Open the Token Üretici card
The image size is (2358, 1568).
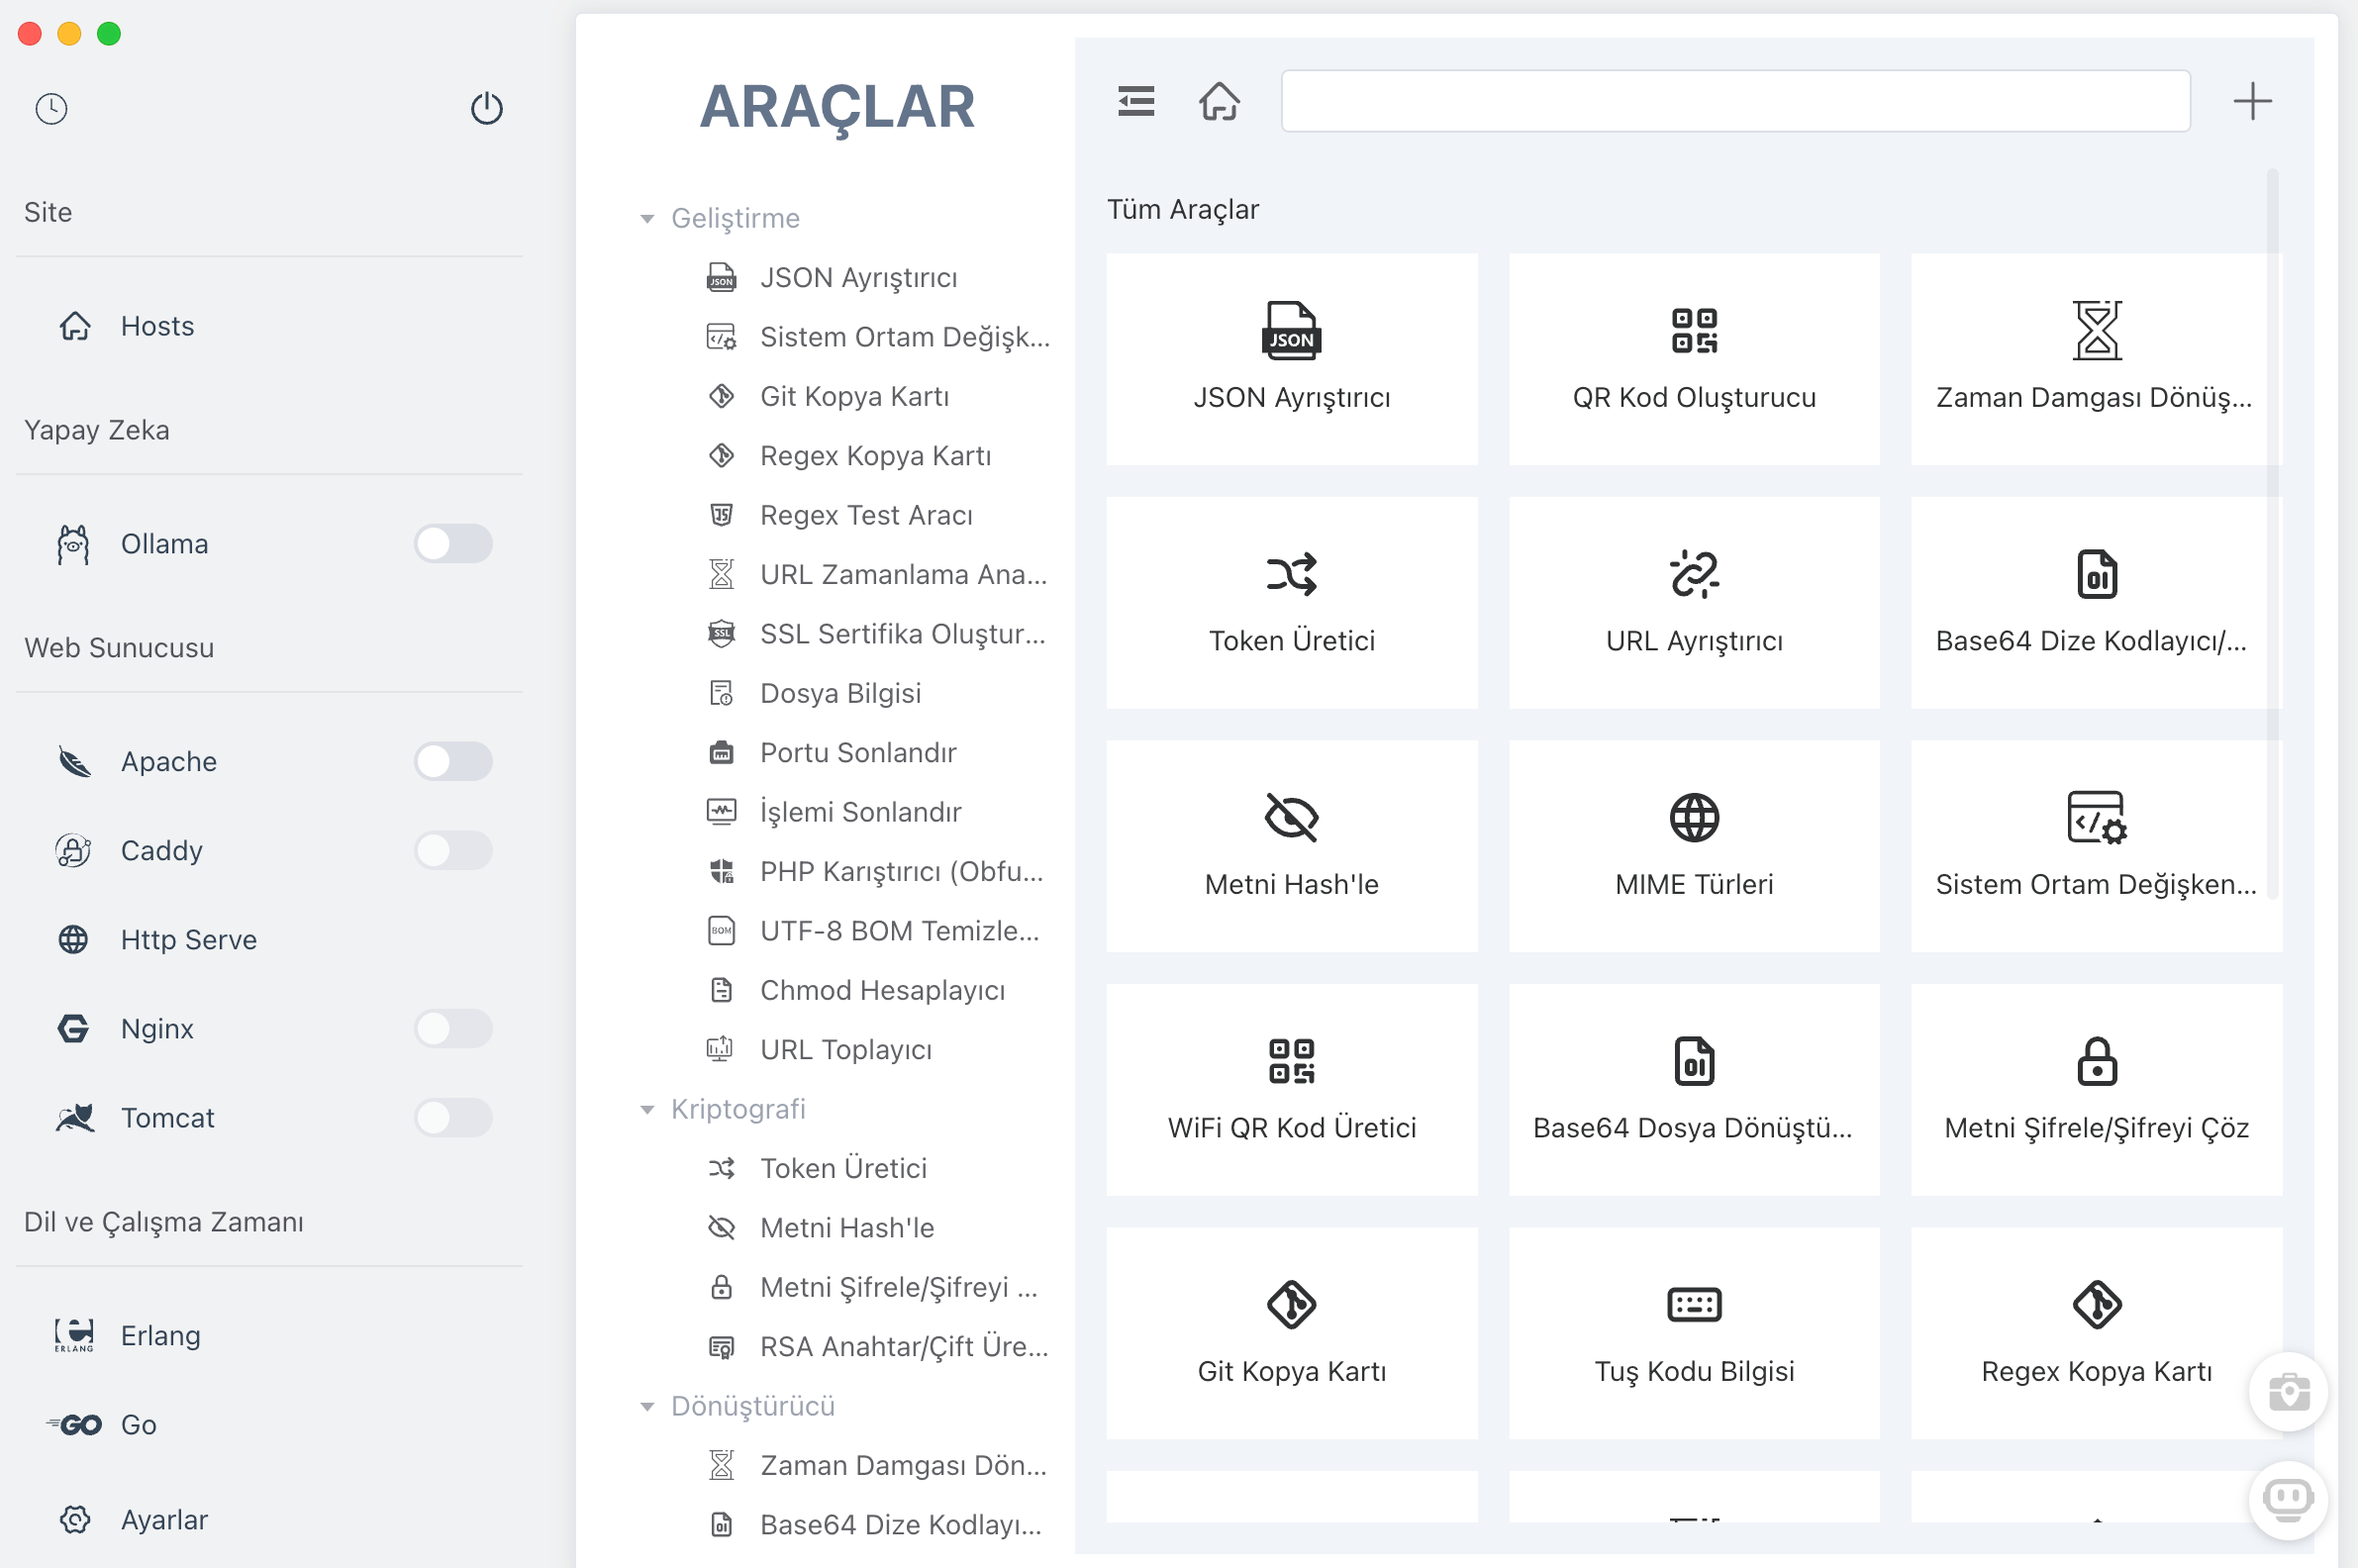(x=1291, y=603)
